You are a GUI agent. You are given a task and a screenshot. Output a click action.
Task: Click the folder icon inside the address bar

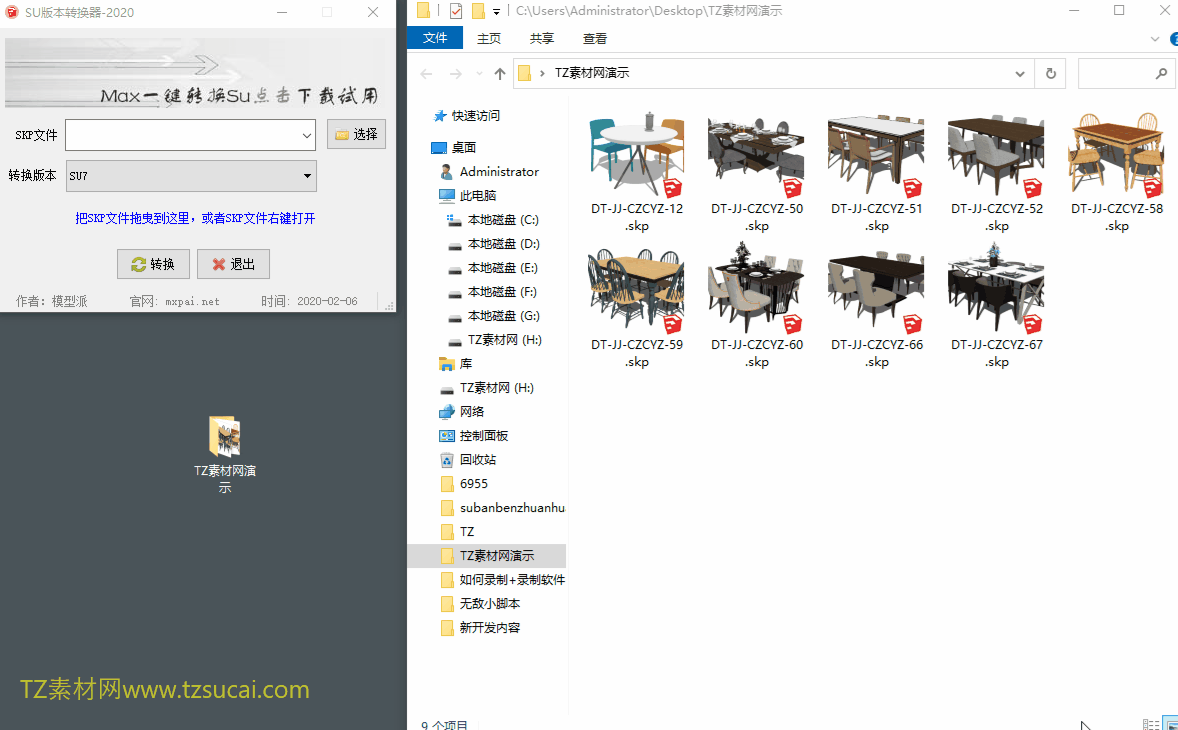[x=524, y=73]
